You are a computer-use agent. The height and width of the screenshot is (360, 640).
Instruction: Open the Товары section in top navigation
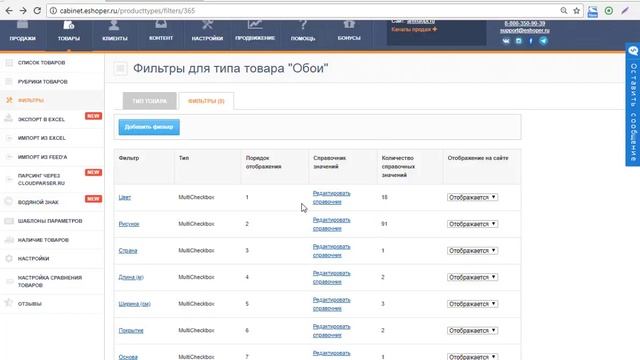pyautogui.click(x=69, y=31)
